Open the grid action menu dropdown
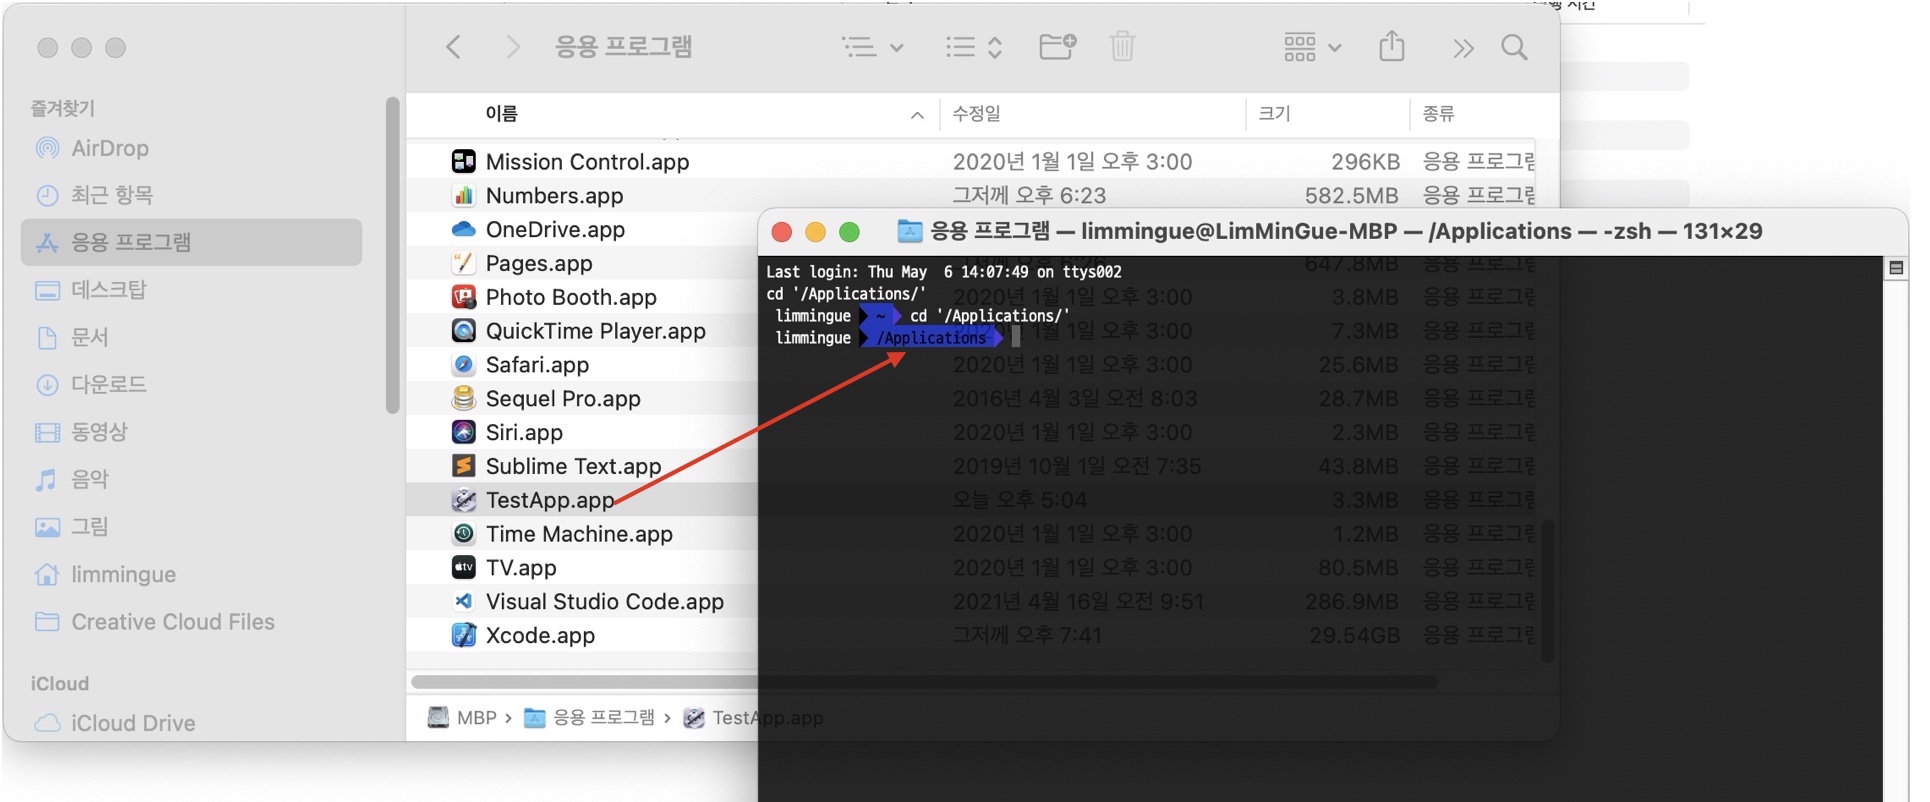This screenshot has width=1930, height=802. [x=1312, y=47]
